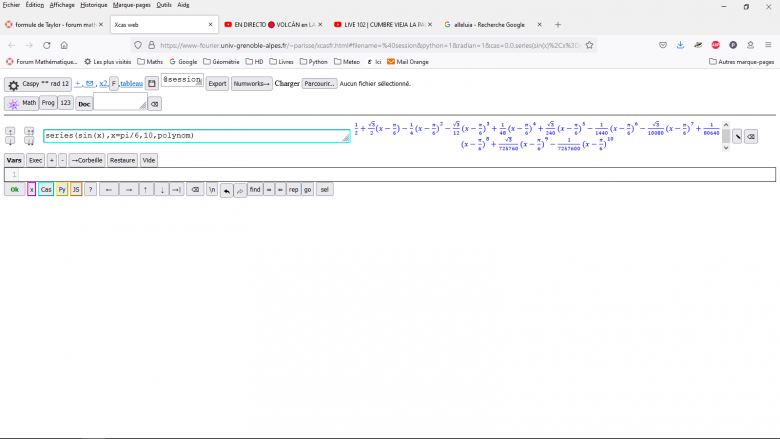
Task: Click the down arrow key in editor toolbar
Action: coord(162,190)
